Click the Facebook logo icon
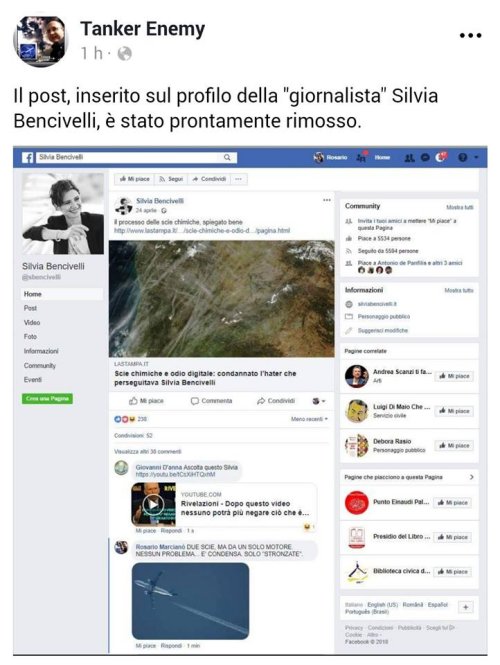The height and width of the screenshot is (665, 500). [28, 158]
